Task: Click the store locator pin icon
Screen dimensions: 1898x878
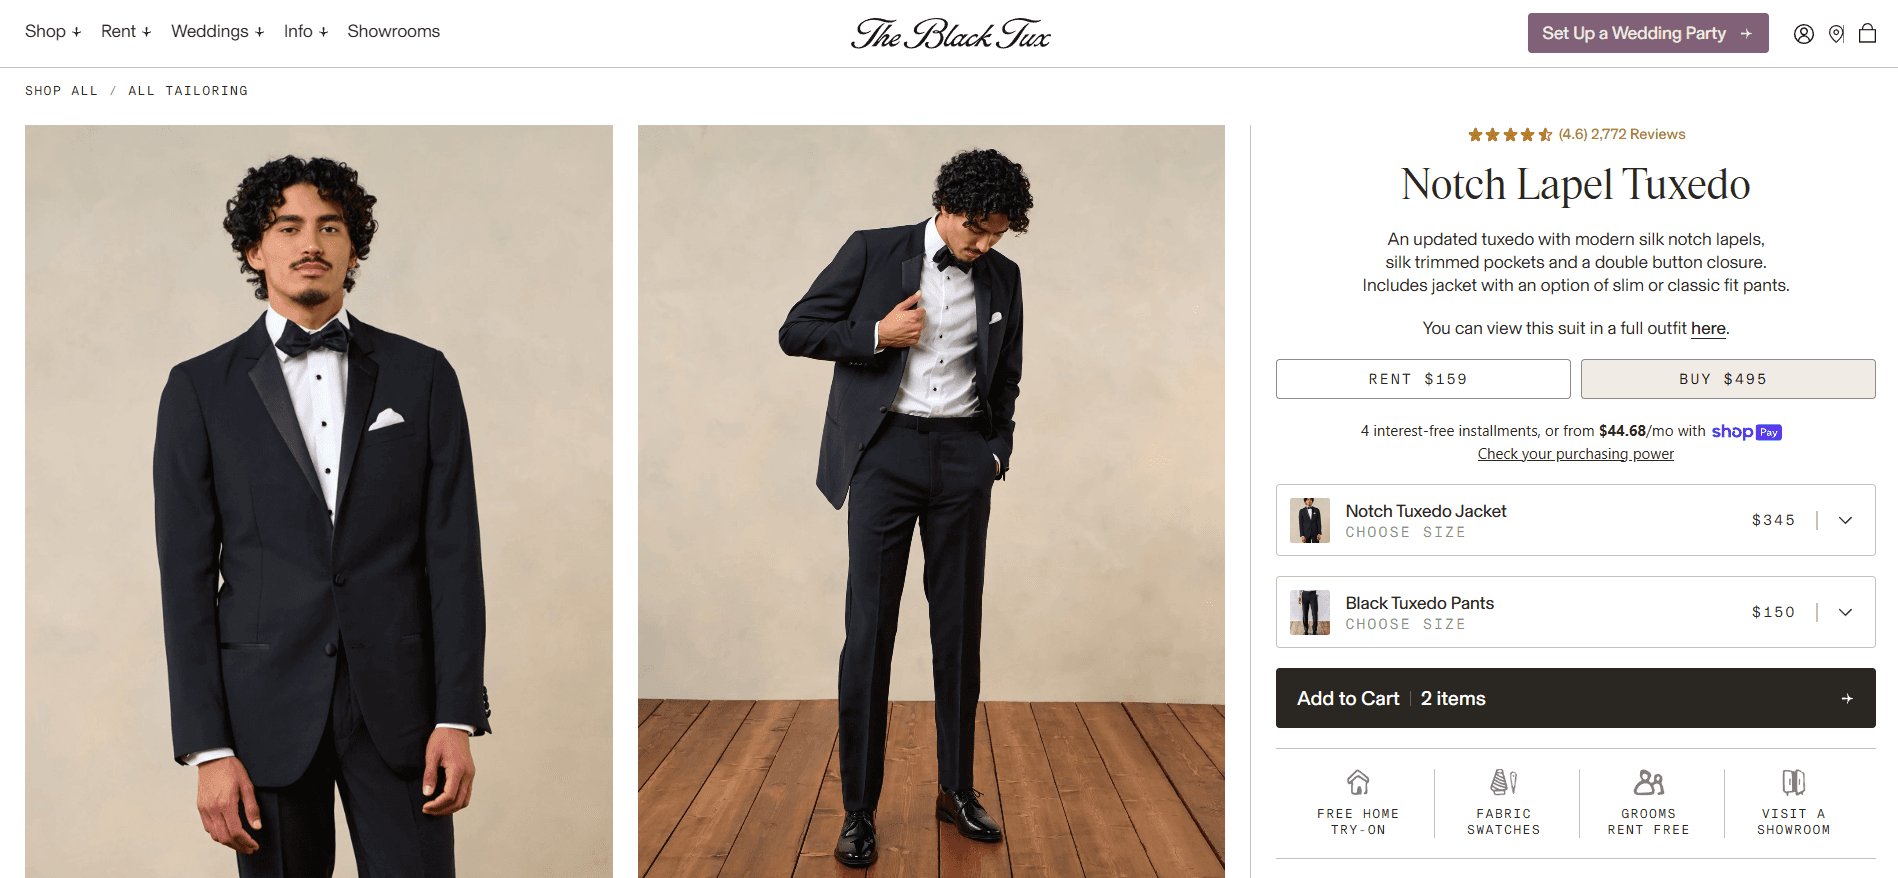Action: [x=1836, y=33]
